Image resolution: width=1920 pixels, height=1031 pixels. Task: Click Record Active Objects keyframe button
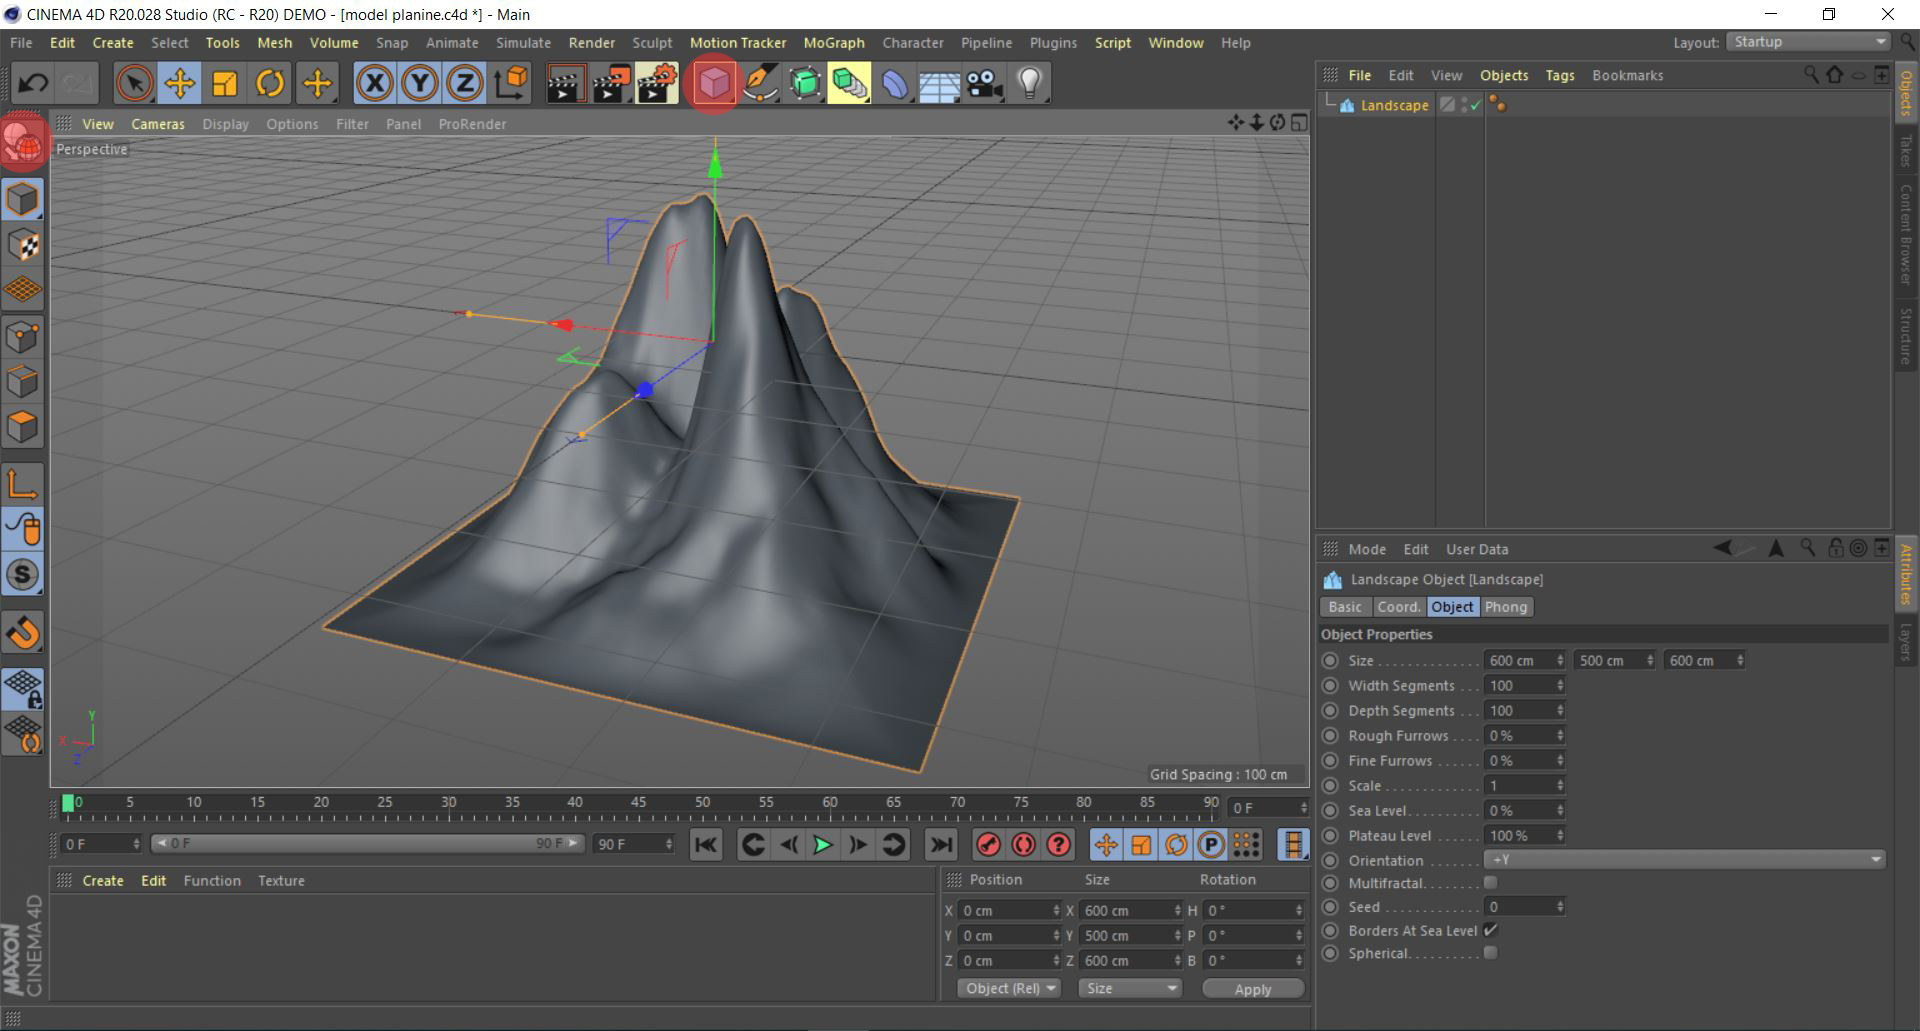pos(988,845)
